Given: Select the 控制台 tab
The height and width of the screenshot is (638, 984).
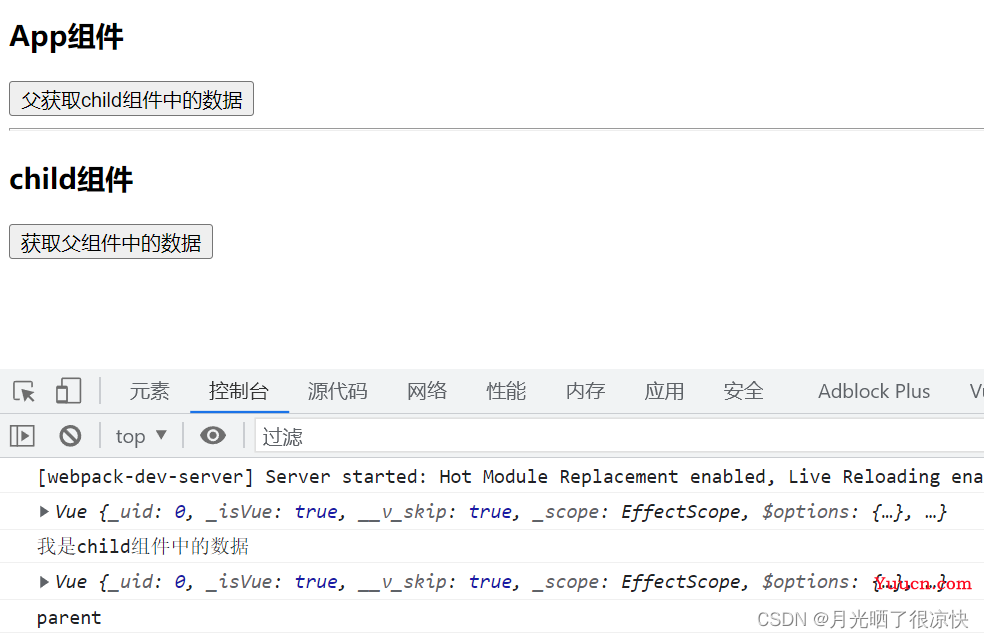Looking at the screenshot, I should click(239, 391).
